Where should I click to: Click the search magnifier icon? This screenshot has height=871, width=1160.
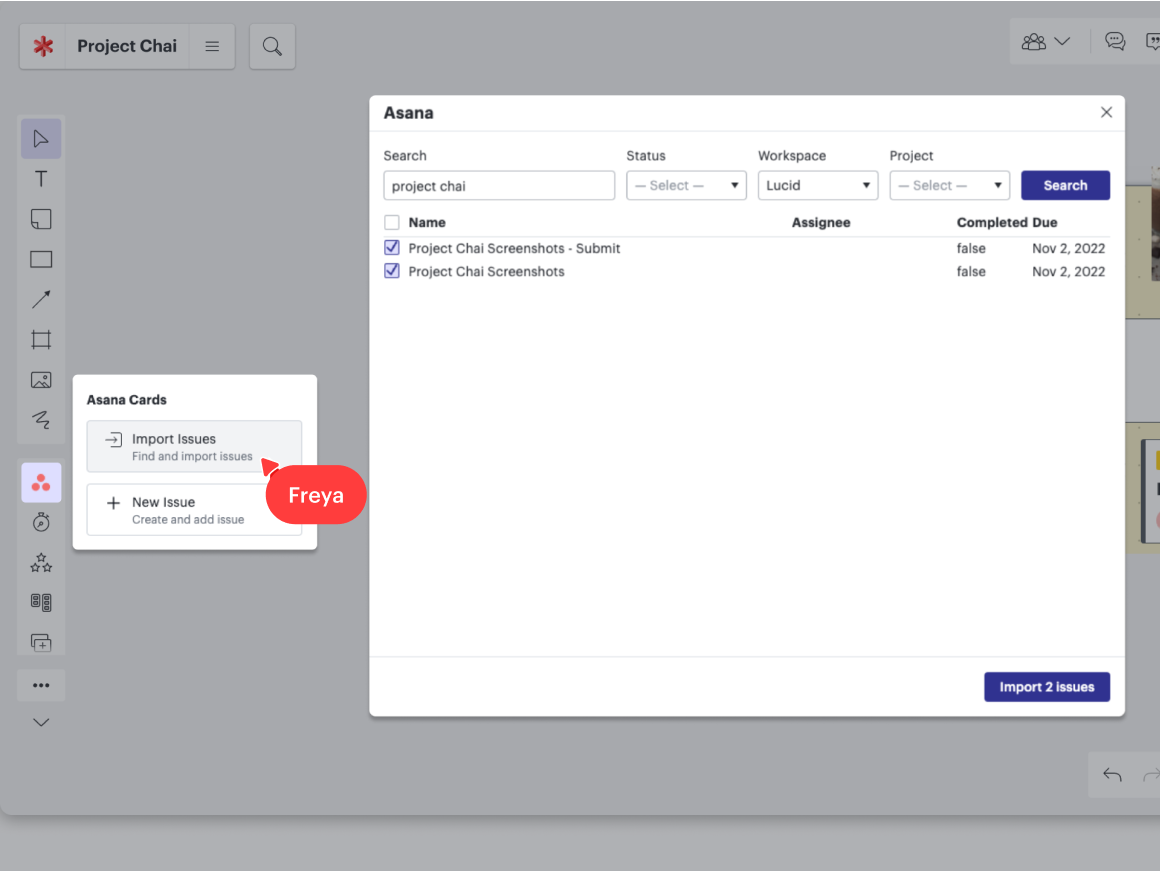click(x=272, y=47)
